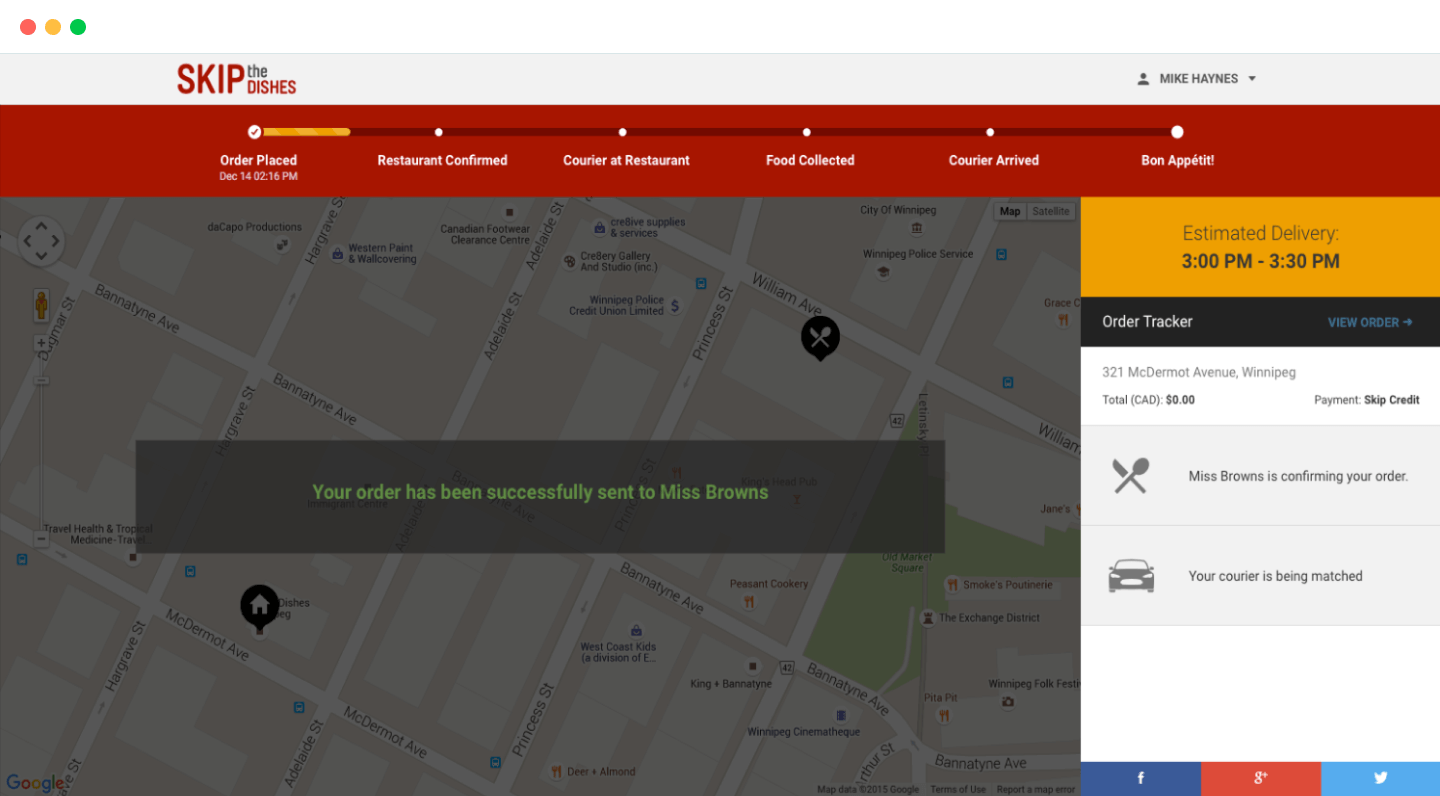Viewport: 1440px width, 796px height.
Task: Click the Western Paint & Wallcovering shop icon
Action: pos(338,253)
